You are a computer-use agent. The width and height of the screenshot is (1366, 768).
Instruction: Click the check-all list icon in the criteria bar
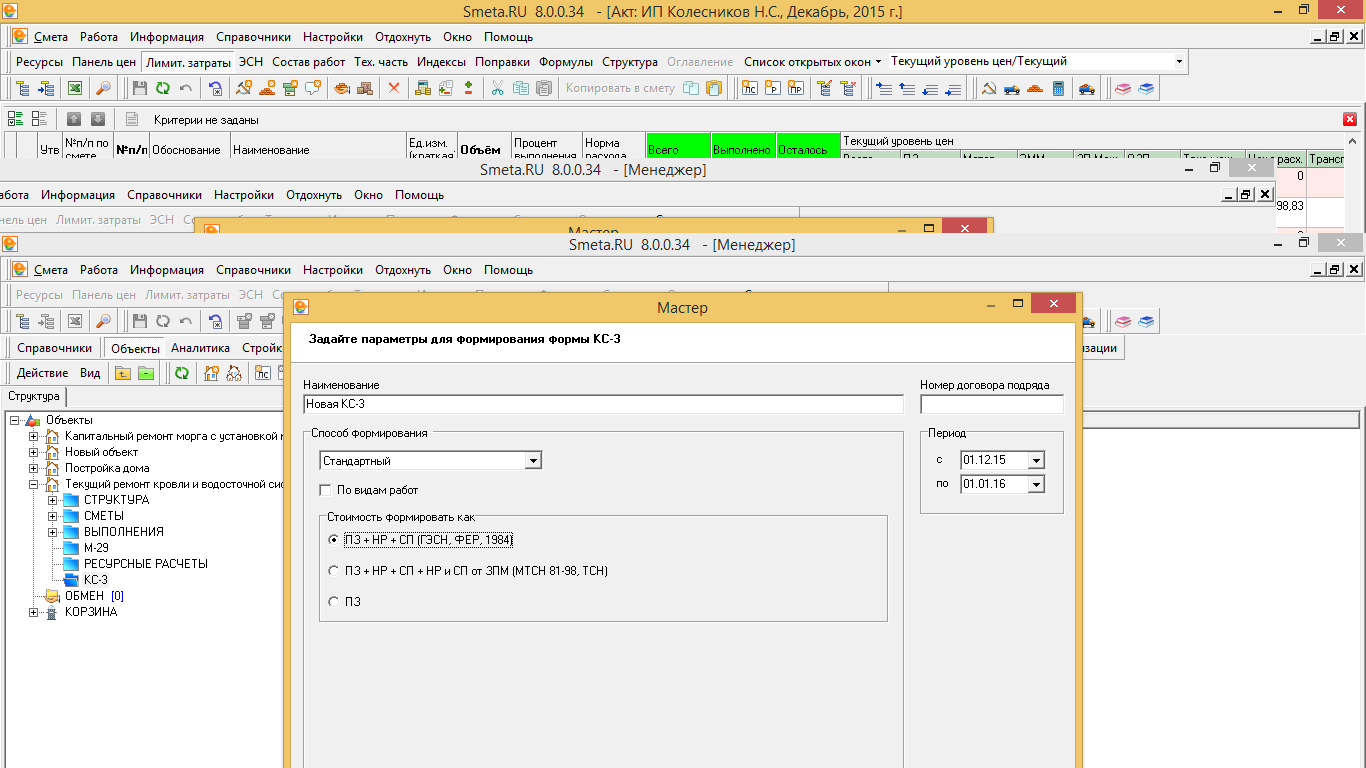pos(15,119)
